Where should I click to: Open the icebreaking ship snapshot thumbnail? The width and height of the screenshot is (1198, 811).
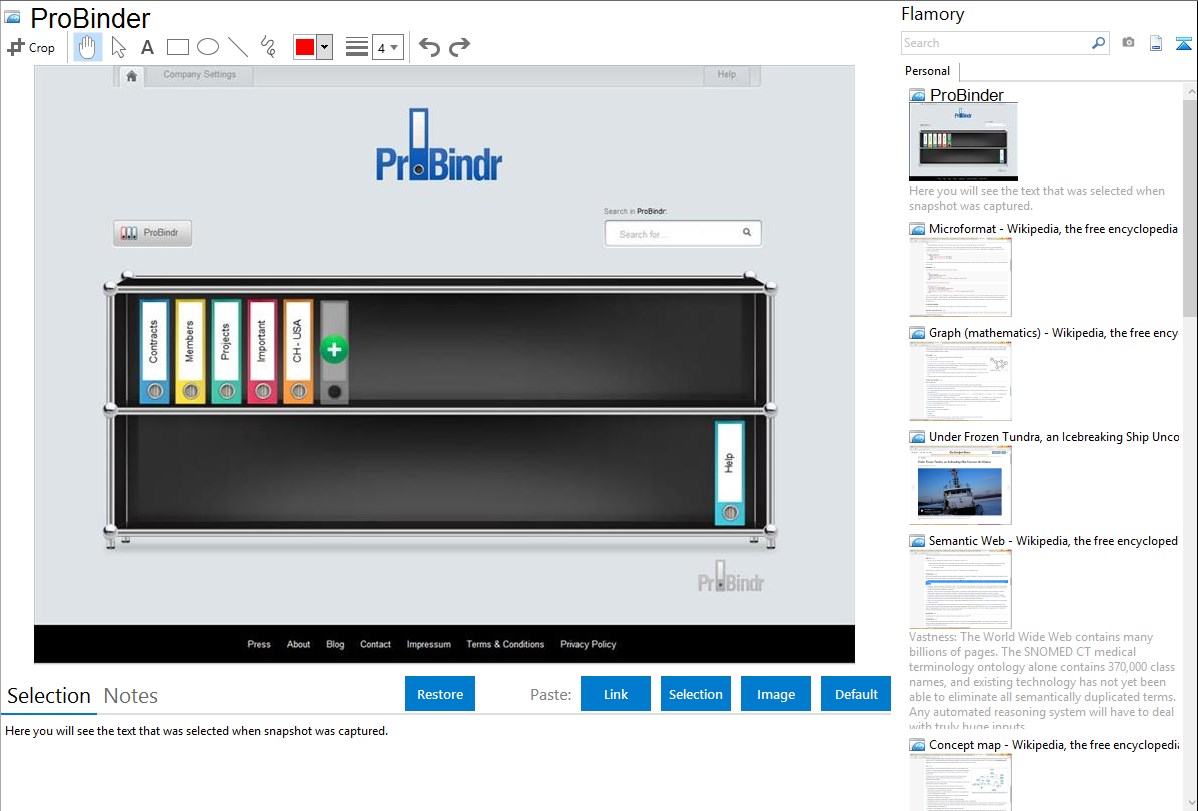pos(960,485)
